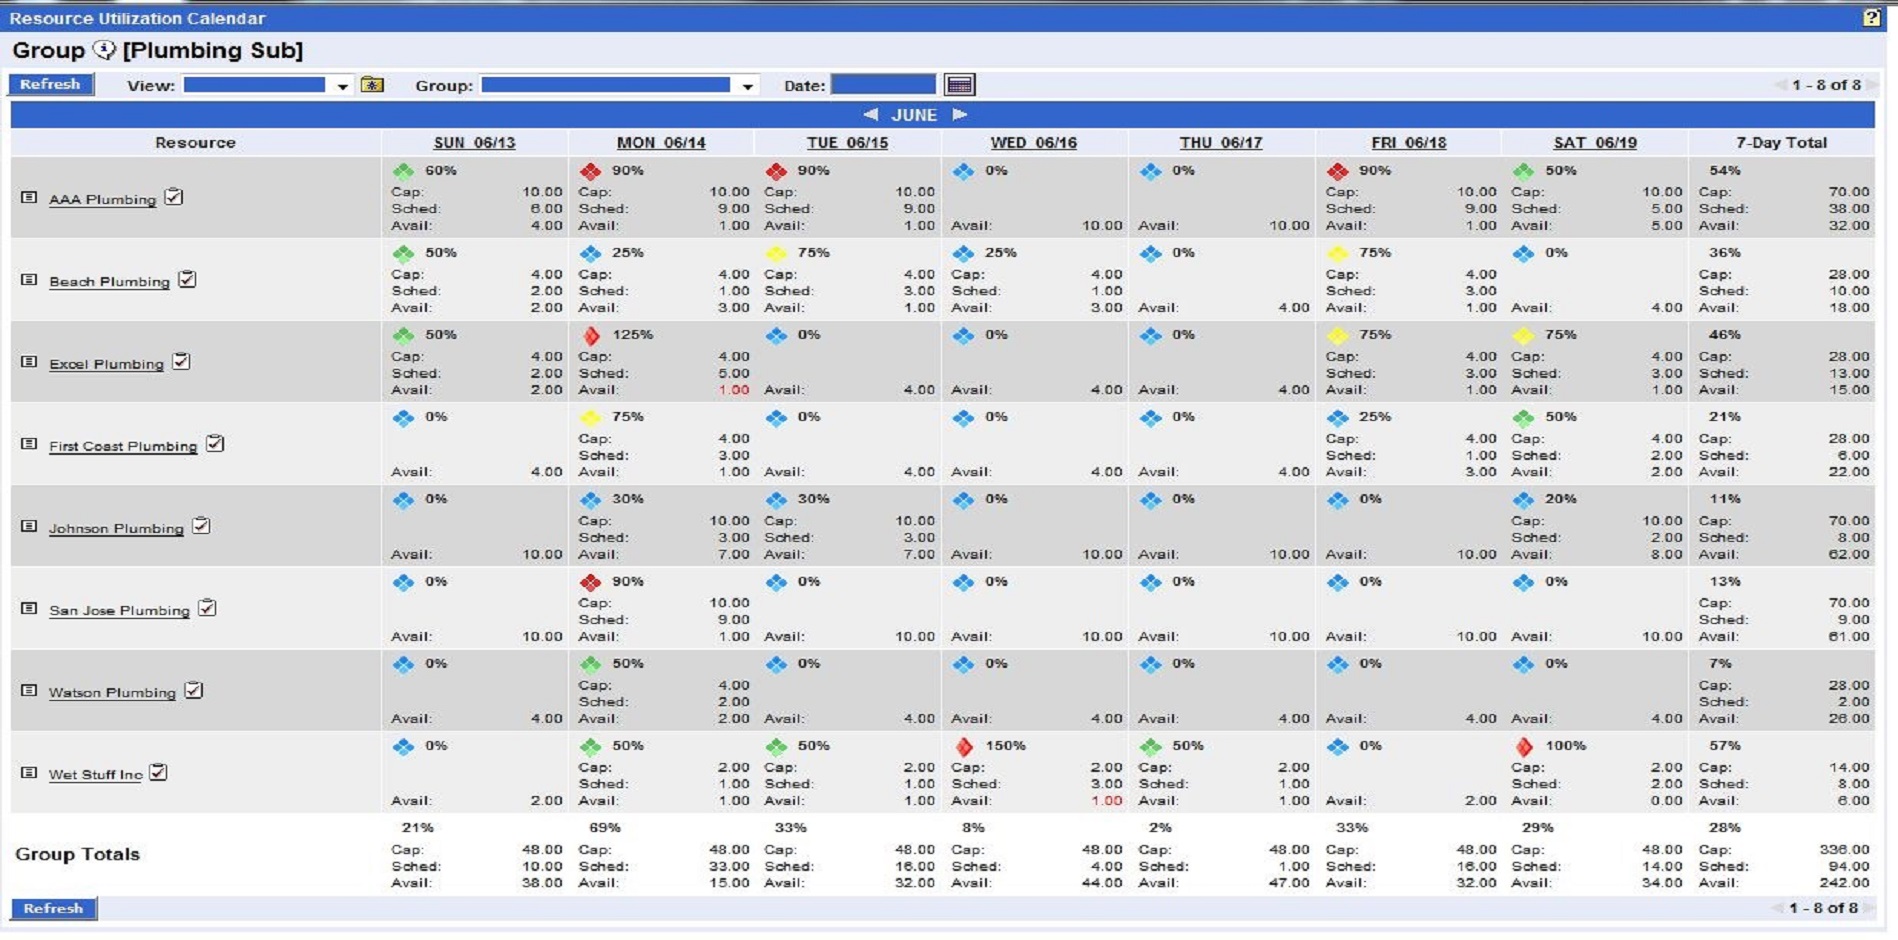Expand the San Jose Plumbing row
This screenshot has height=940, width=1898.
(x=29, y=609)
